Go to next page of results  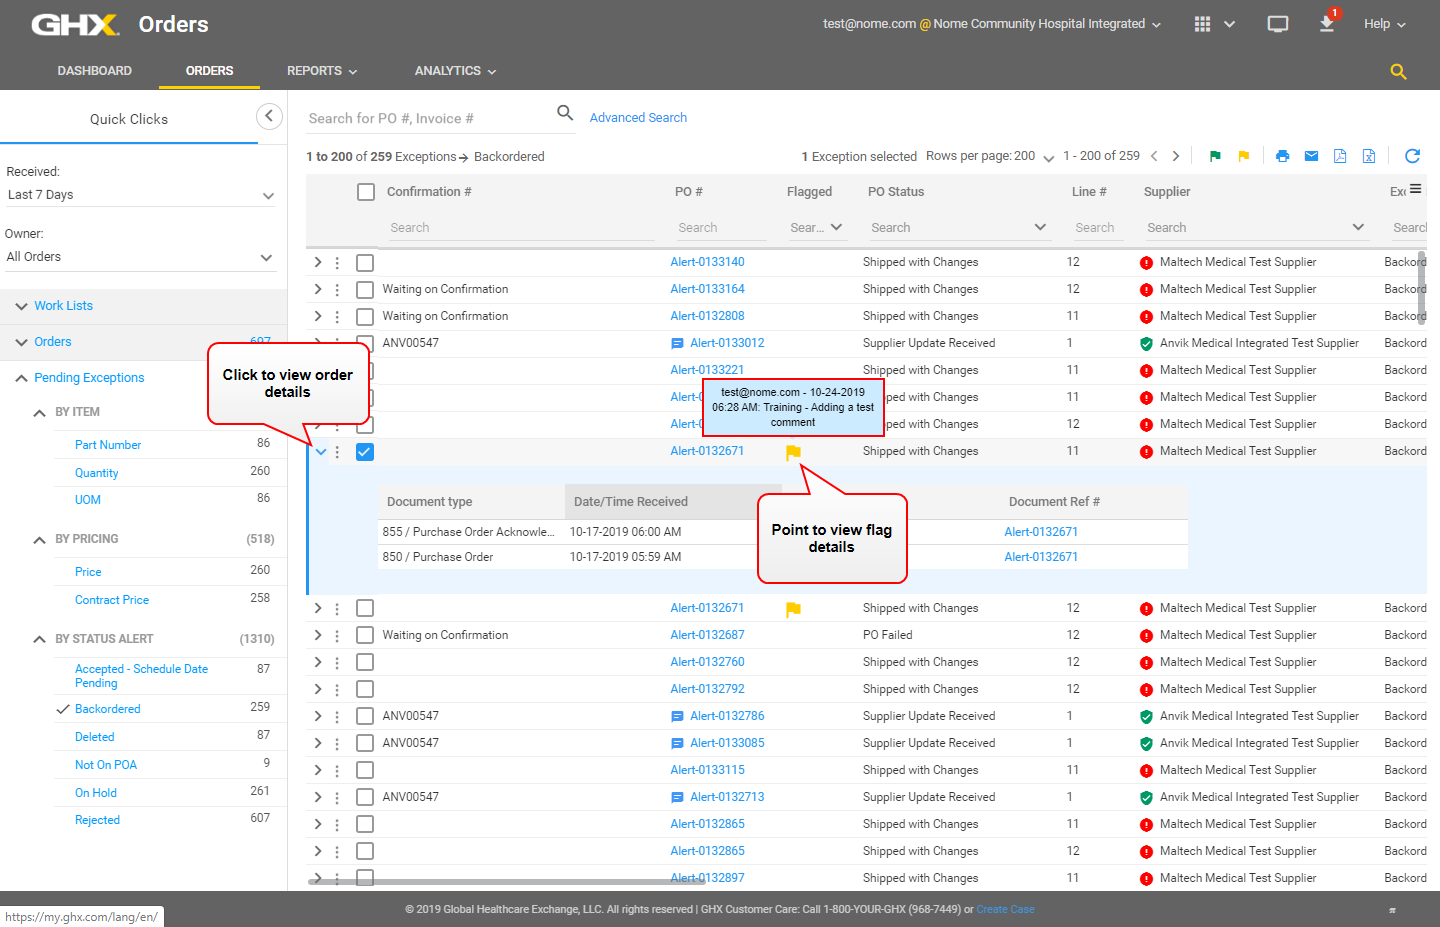pos(1176,156)
